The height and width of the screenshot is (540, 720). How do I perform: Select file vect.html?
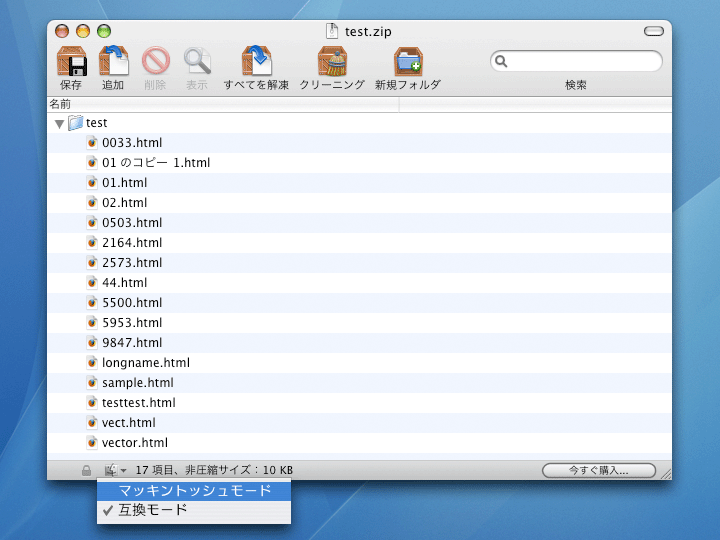(359, 423)
